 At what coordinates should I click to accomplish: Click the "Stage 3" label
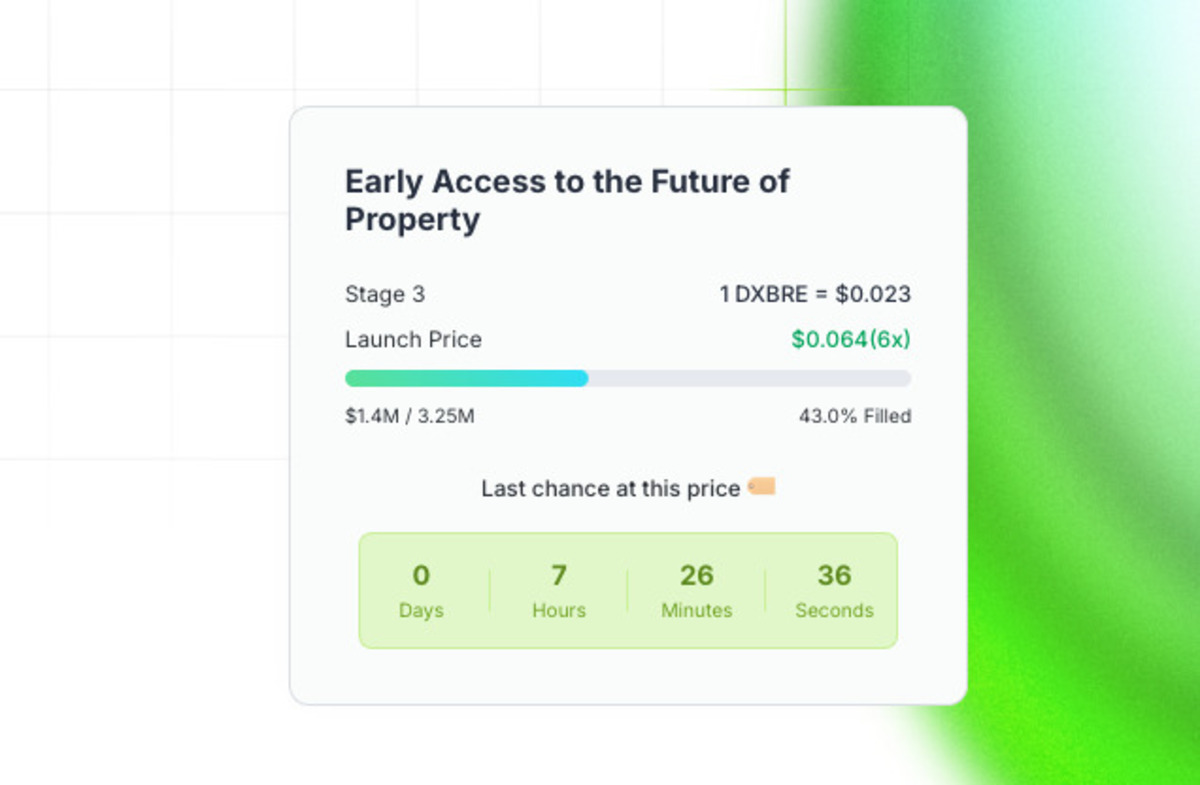(385, 294)
